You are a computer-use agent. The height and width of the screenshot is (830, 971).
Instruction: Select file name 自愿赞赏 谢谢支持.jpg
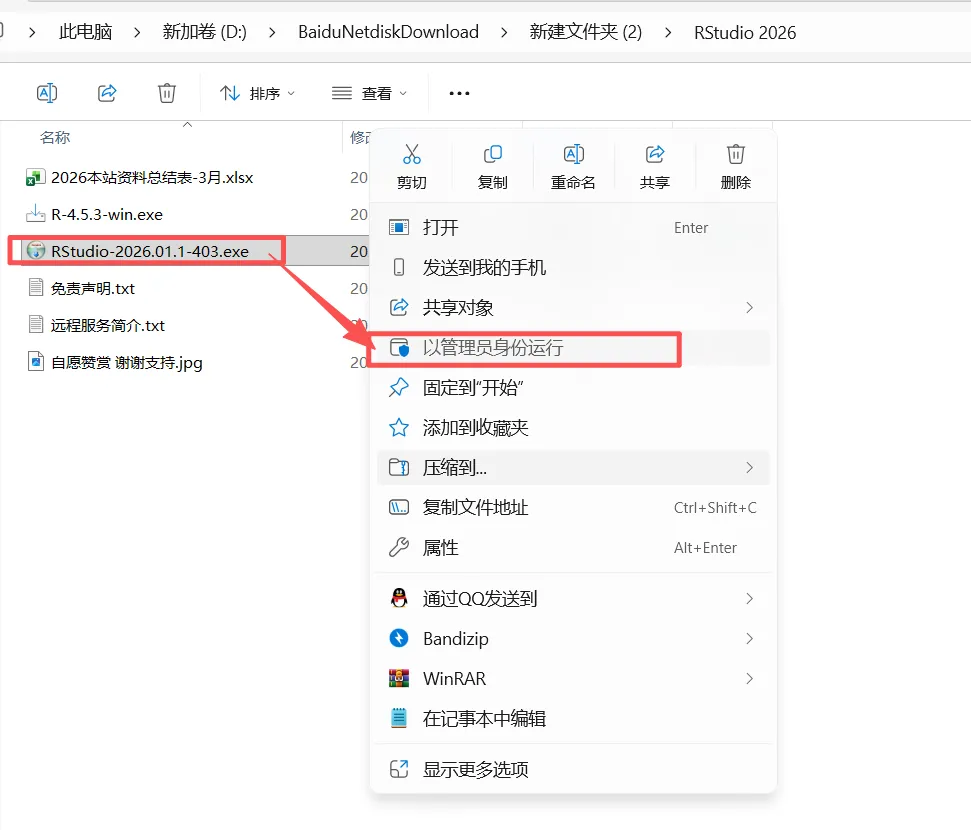point(126,362)
